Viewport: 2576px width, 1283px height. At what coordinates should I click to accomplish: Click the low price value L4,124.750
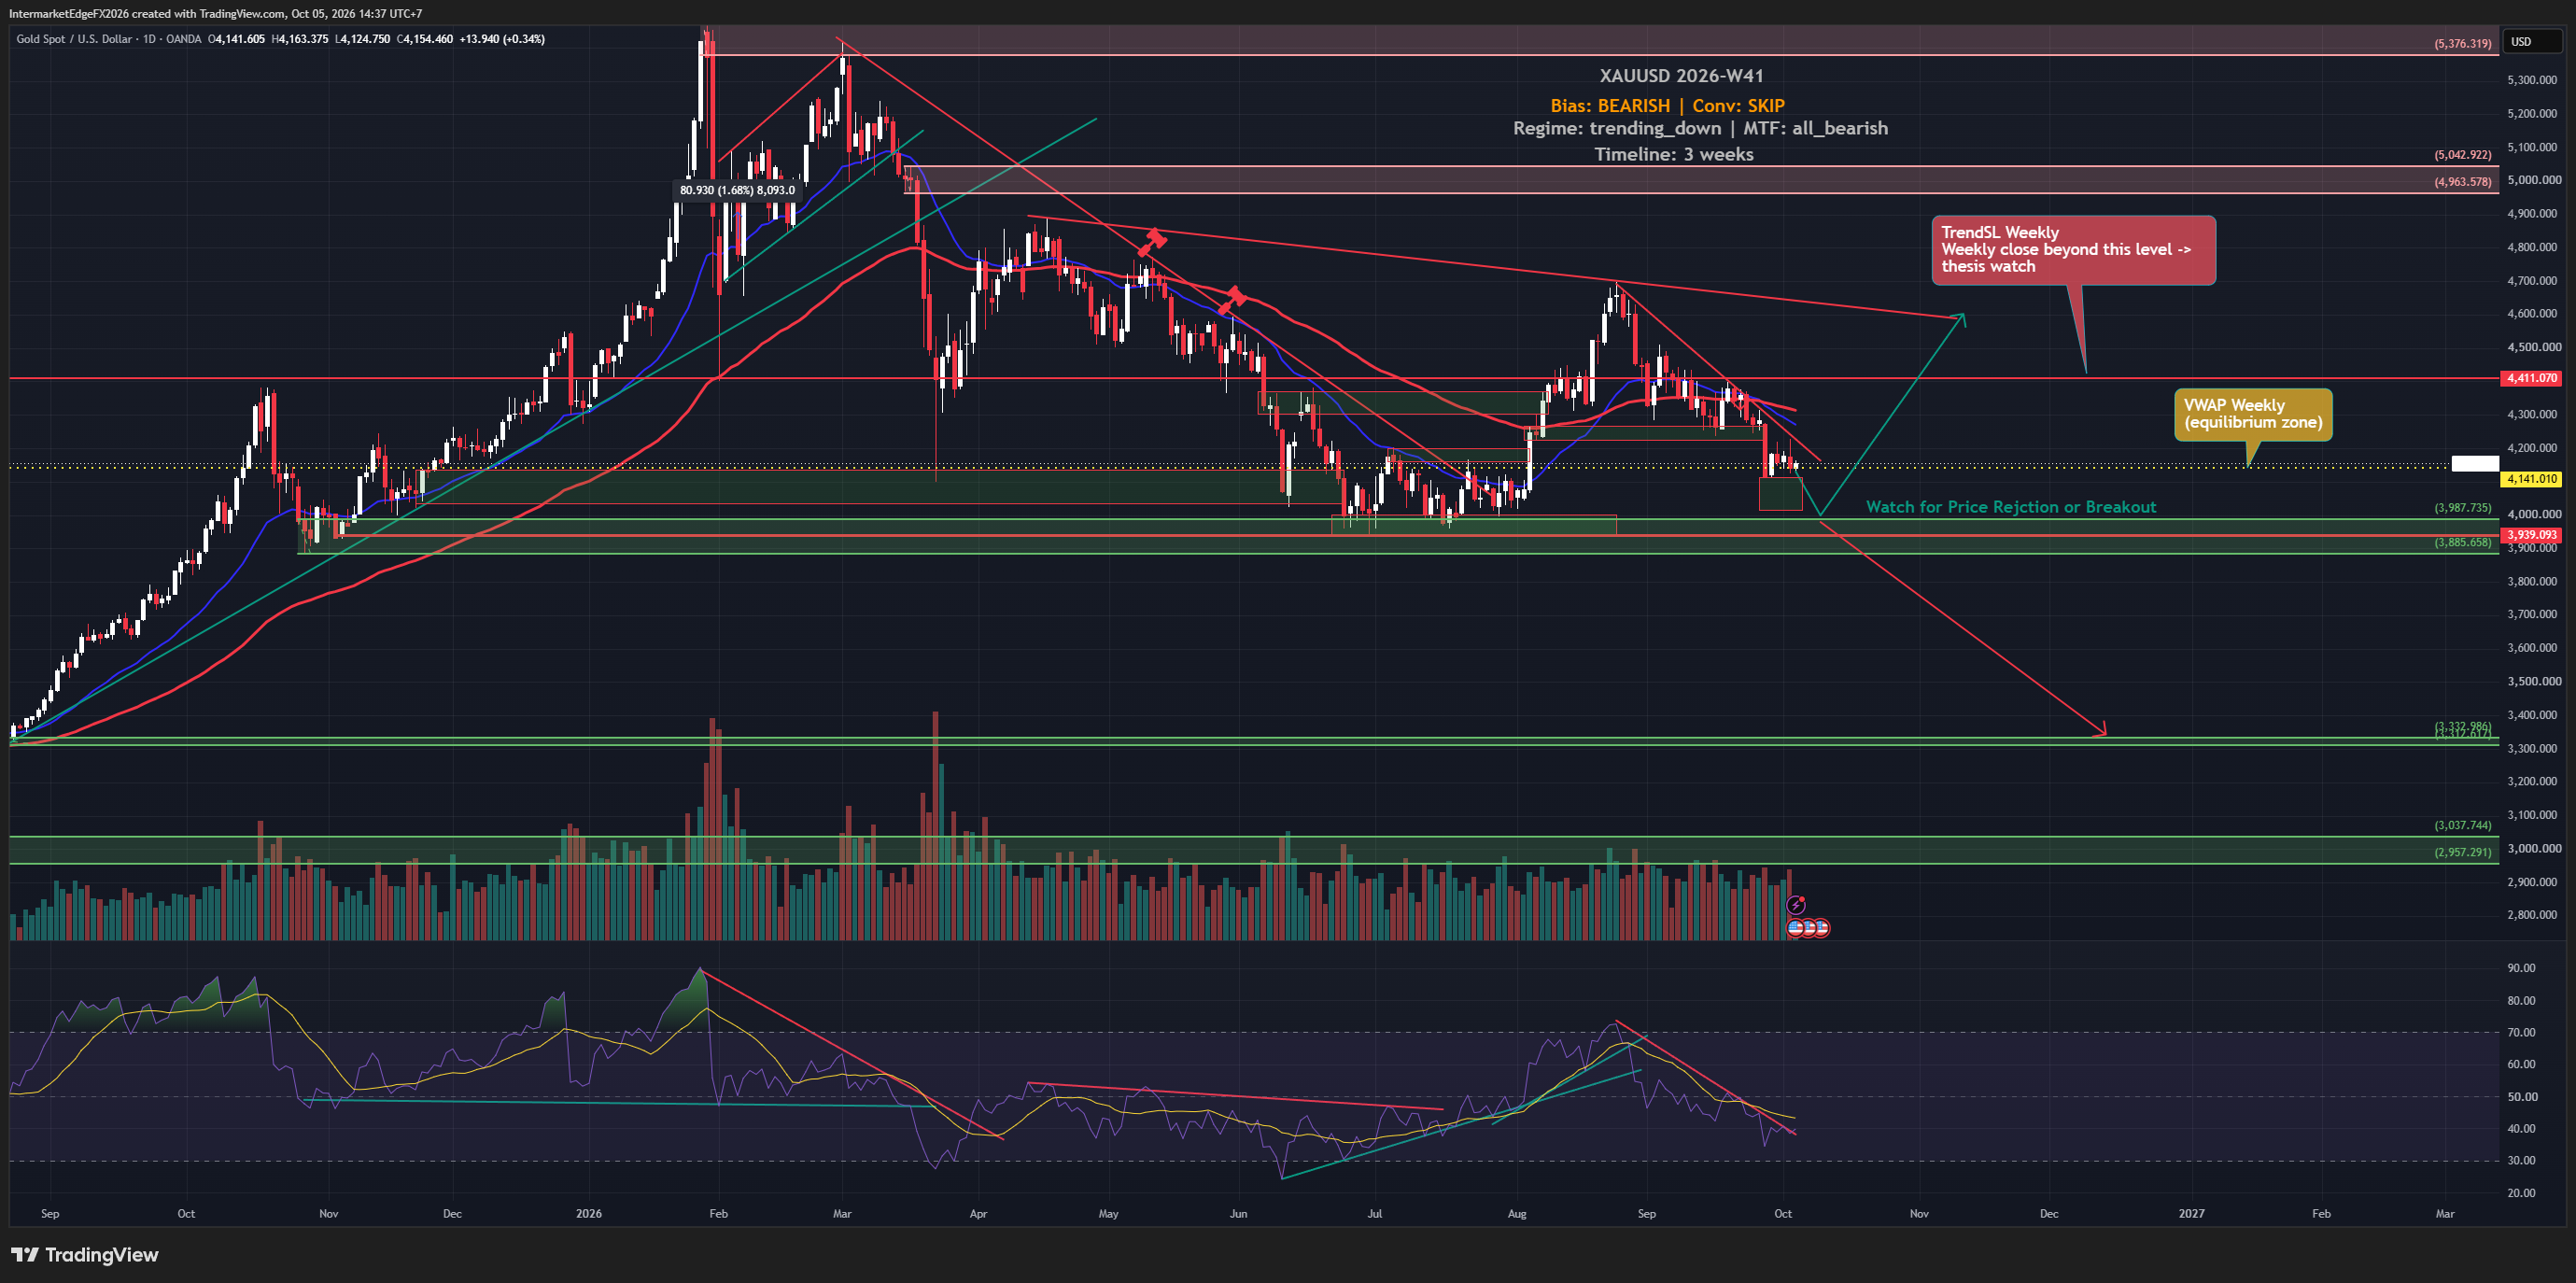[362, 39]
